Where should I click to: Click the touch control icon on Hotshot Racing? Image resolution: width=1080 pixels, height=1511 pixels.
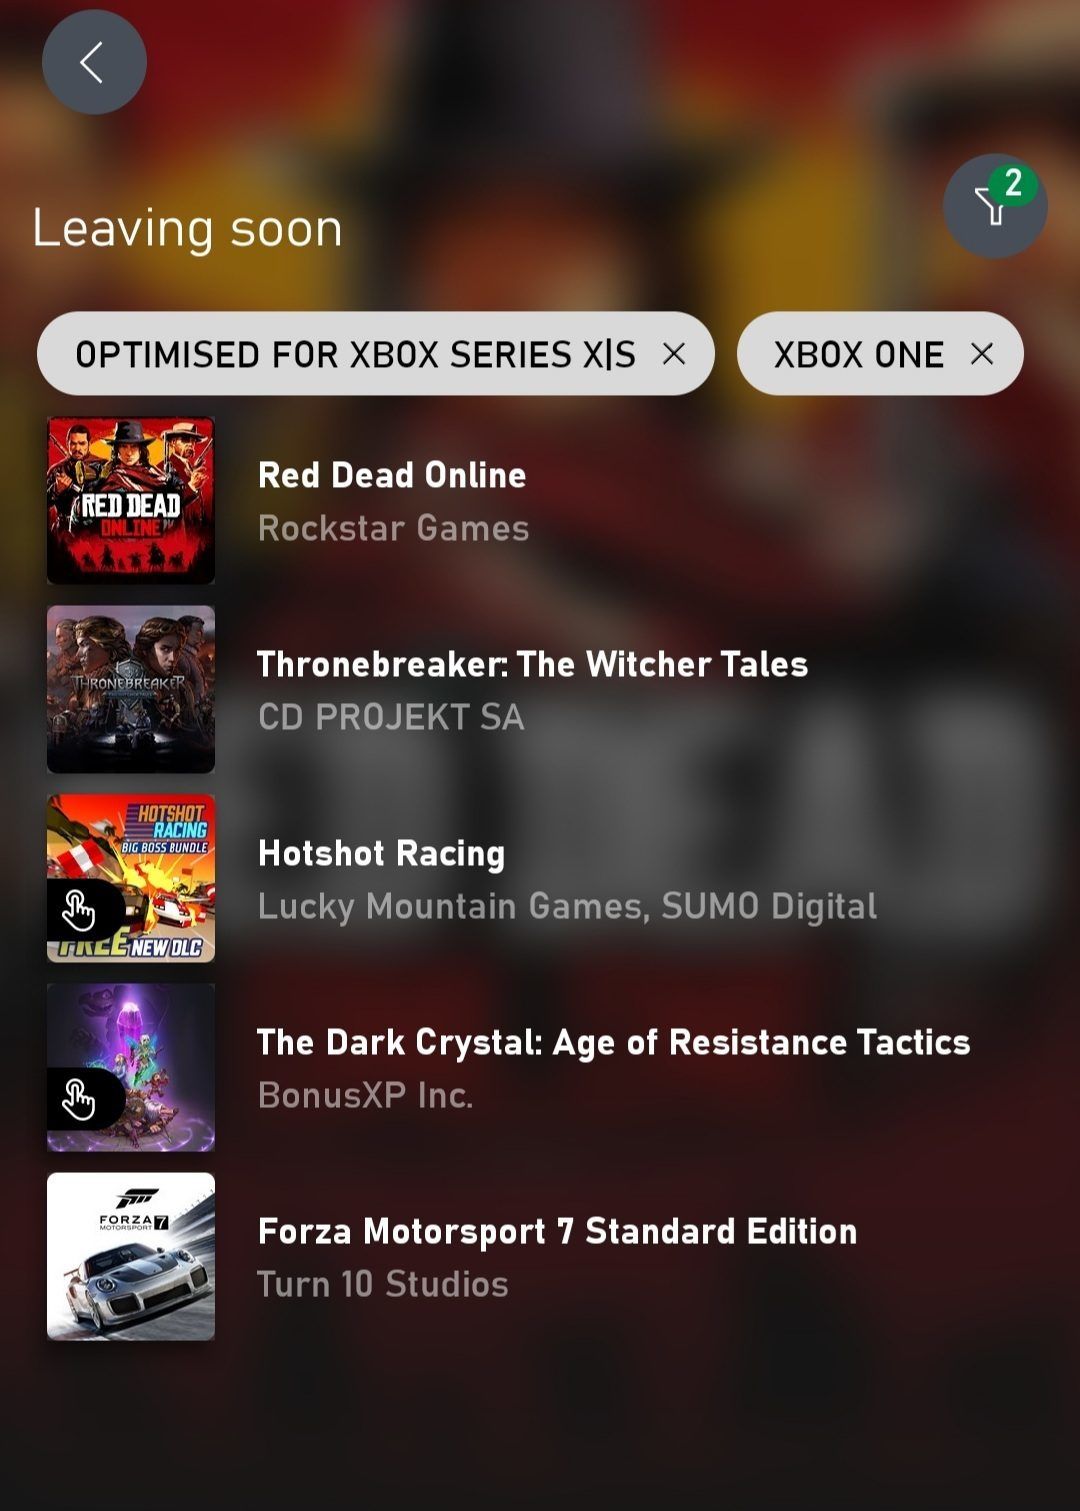point(80,910)
